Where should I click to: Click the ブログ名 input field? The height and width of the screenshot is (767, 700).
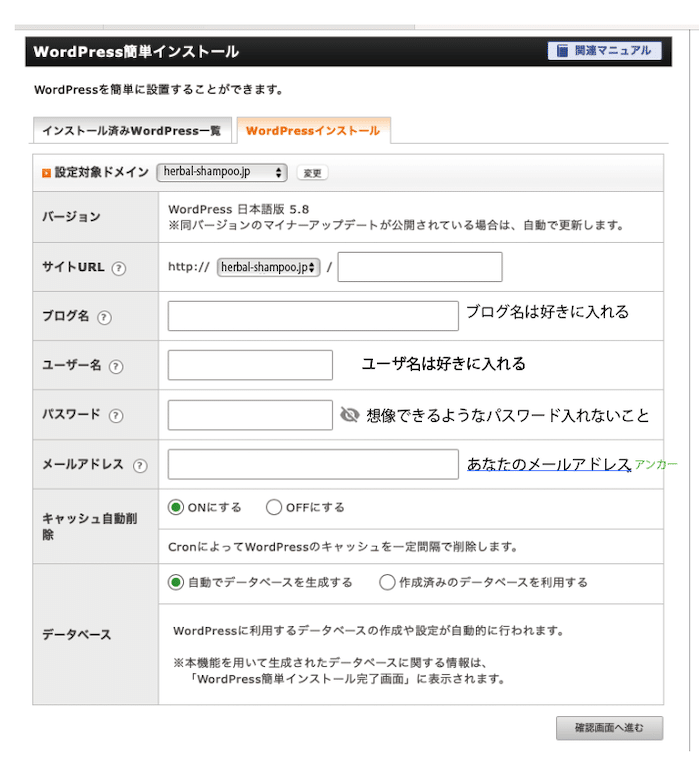click(x=313, y=316)
